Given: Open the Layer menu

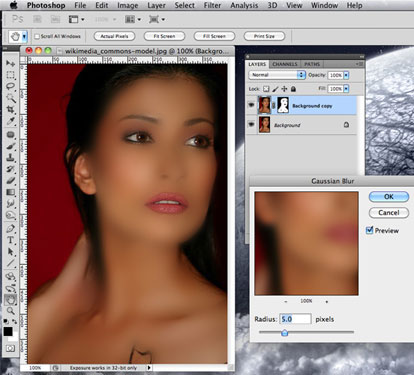Looking at the screenshot, I should [156, 5].
